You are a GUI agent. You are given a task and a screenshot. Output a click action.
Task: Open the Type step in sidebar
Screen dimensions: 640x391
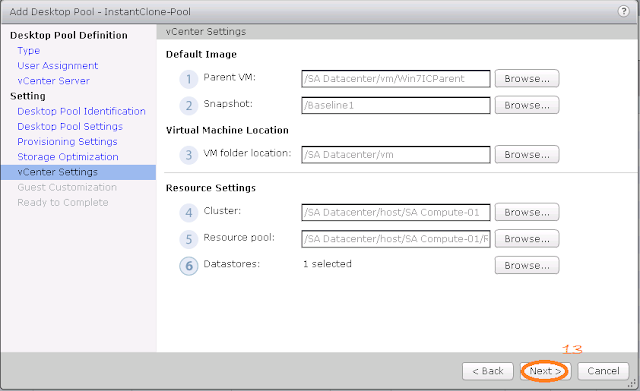(x=29, y=51)
